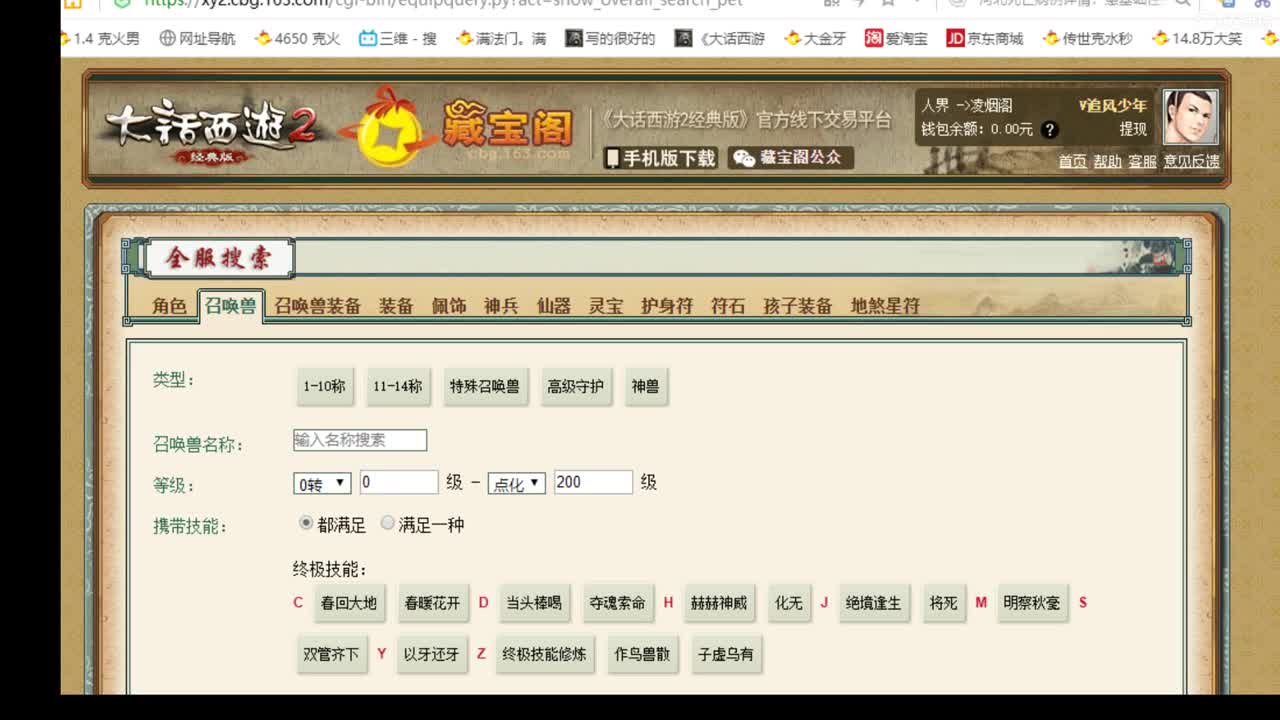Select the 绝境逢生 skill
1280x720 pixels.
[x=874, y=603]
